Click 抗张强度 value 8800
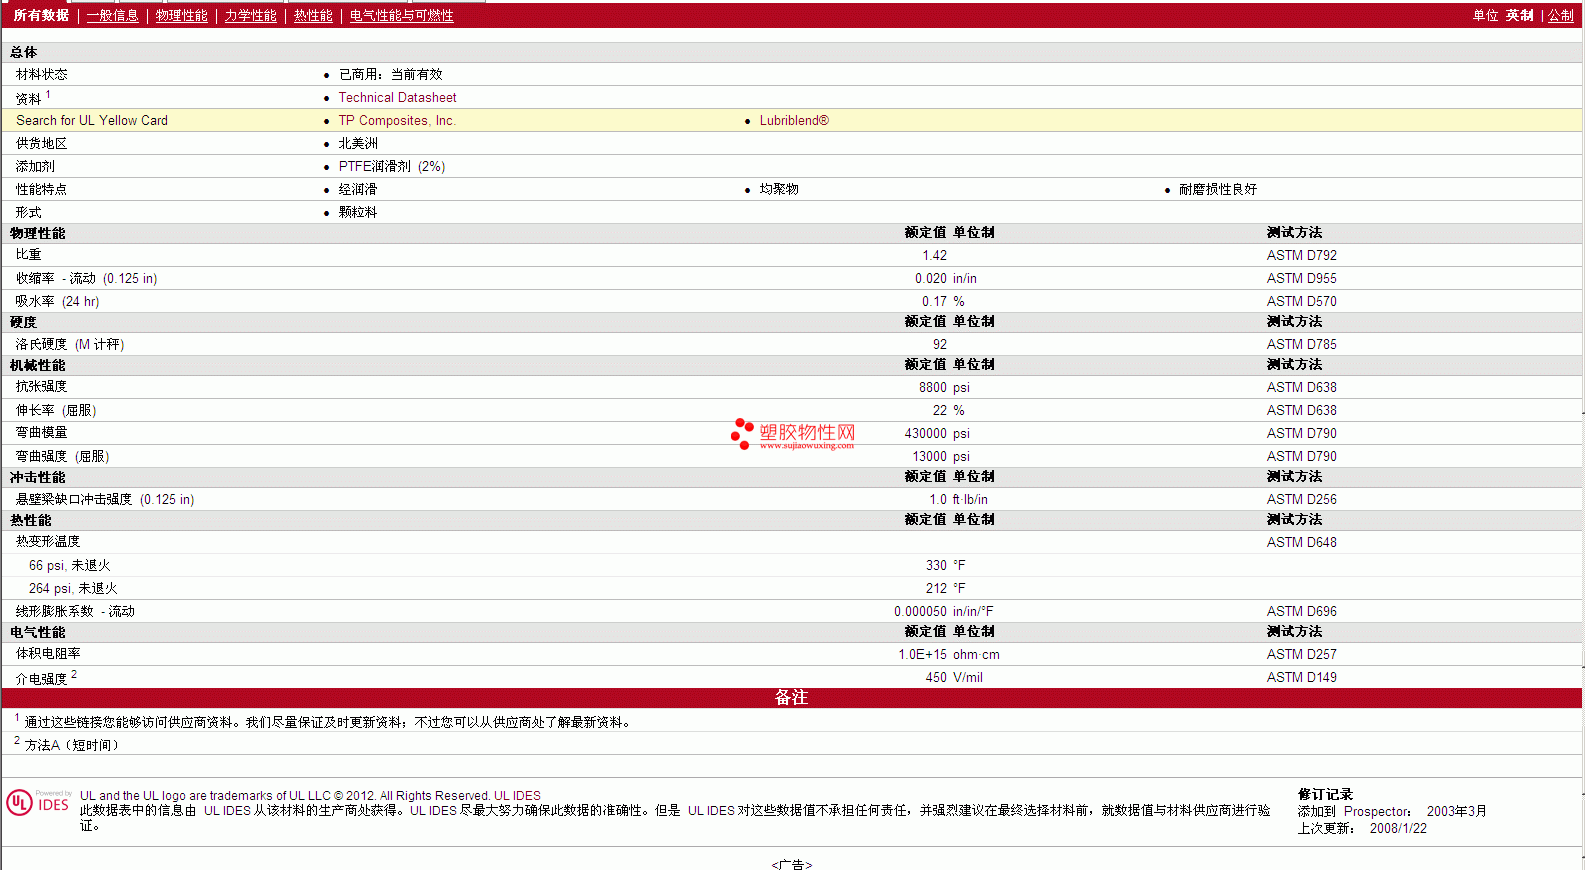The width and height of the screenshot is (1585, 870). 932,387
